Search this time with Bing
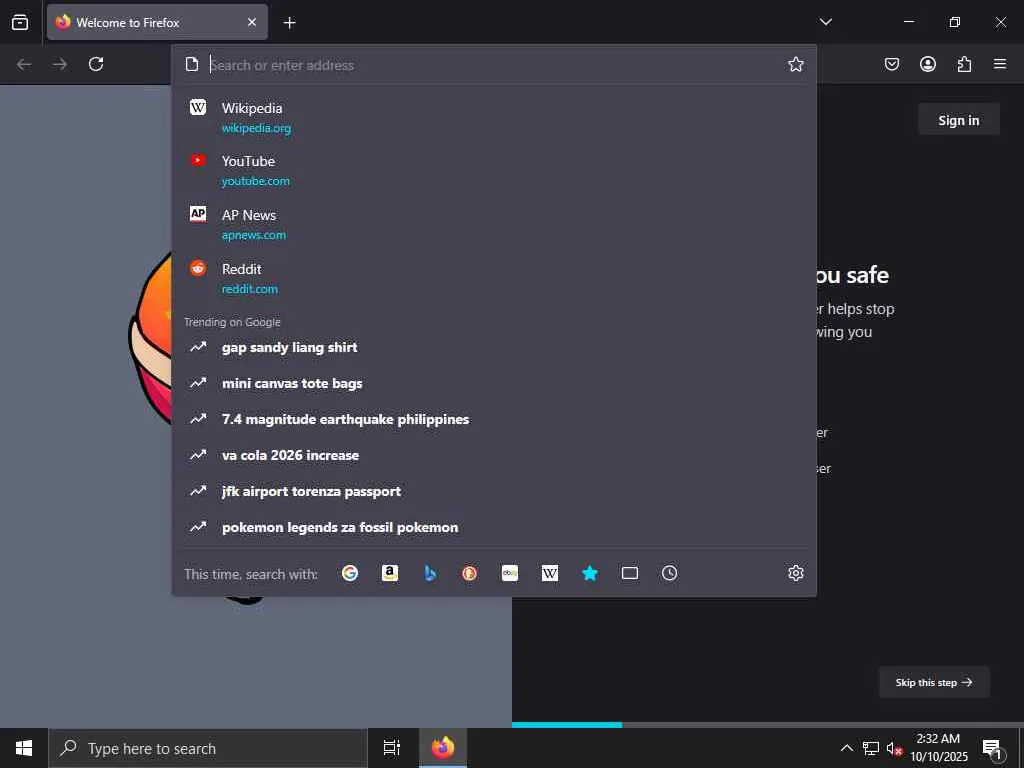The height and width of the screenshot is (768, 1024). click(x=430, y=573)
